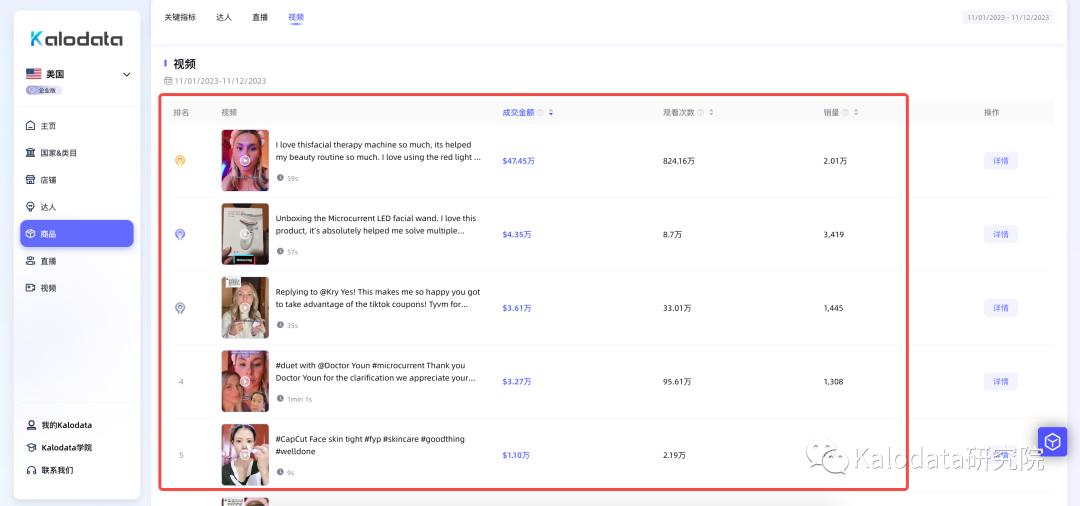Screen dimensions: 1080x506
Task: Click the video icon beside sidebar 视频
Action: [30, 288]
